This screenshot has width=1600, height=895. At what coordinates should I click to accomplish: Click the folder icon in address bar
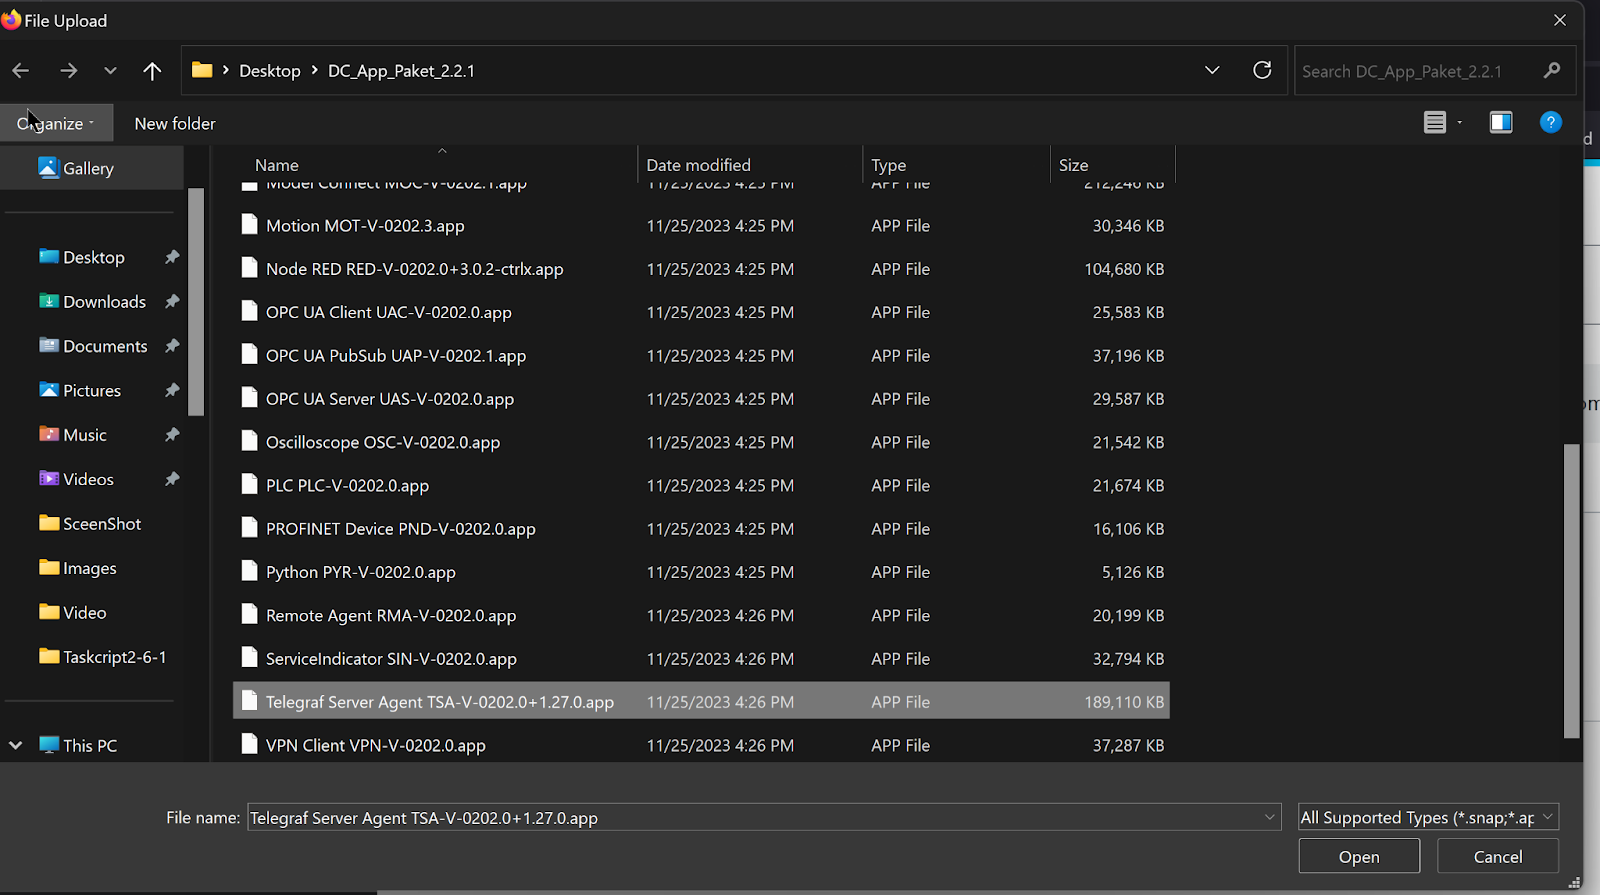coord(202,70)
